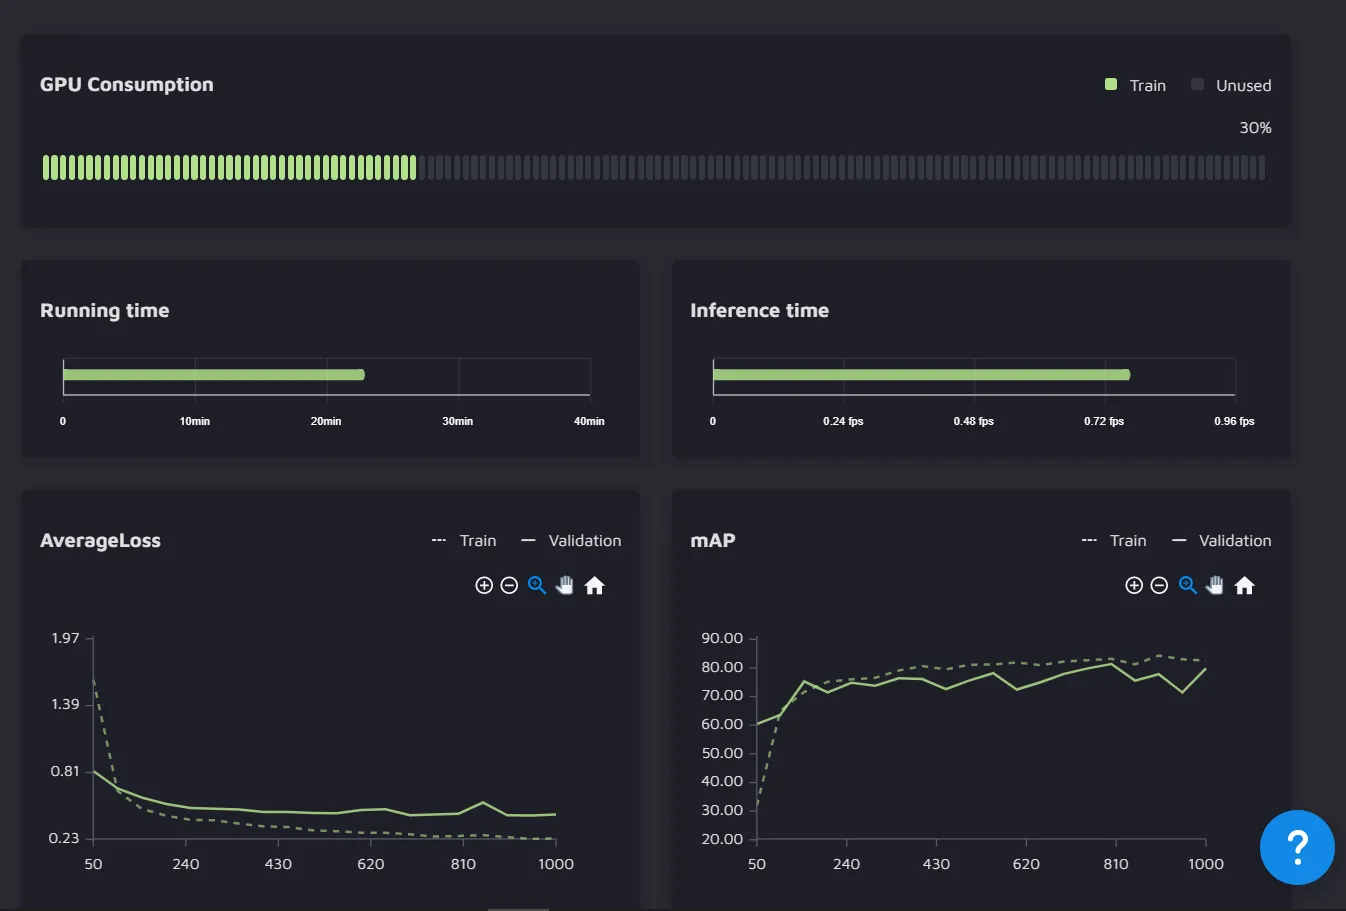
Task: Reset mAP chart with home icon
Action: (1244, 586)
